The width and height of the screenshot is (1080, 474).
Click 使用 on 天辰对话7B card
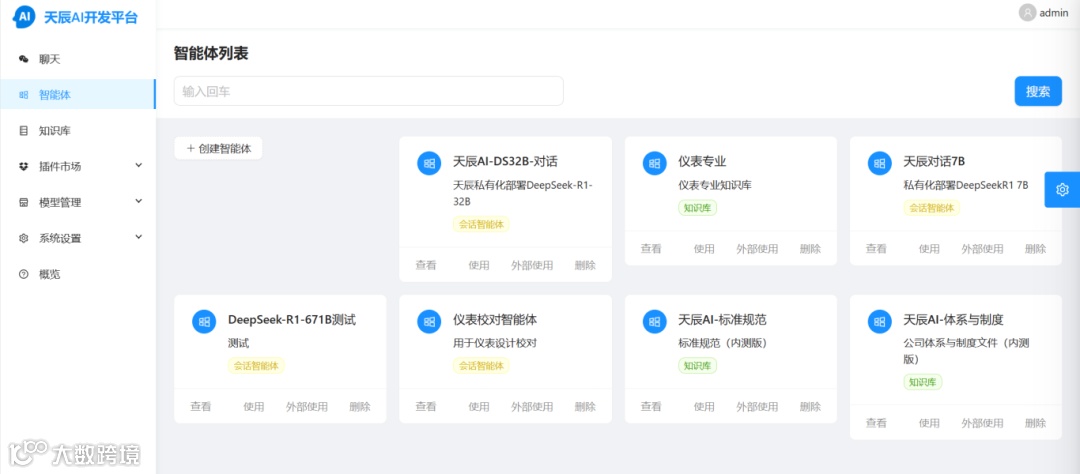[929, 249]
